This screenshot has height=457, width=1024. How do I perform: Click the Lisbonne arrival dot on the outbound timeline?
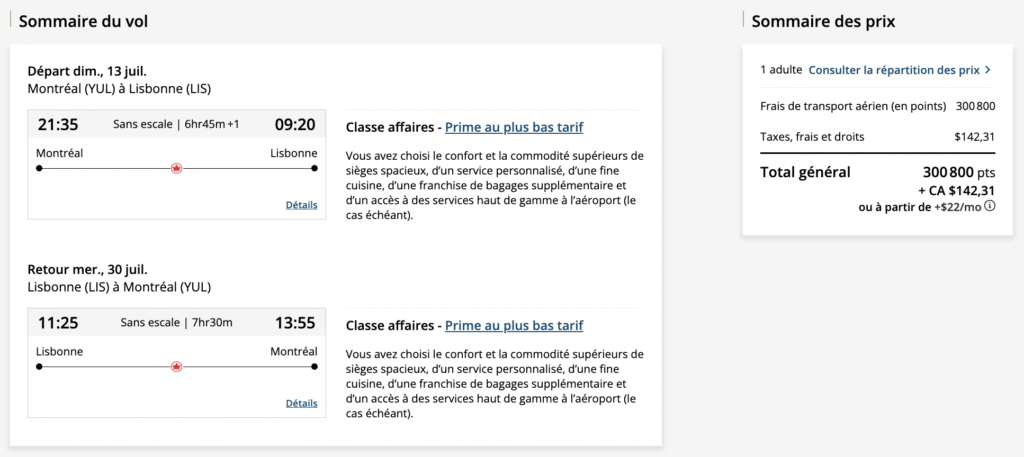(x=314, y=168)
